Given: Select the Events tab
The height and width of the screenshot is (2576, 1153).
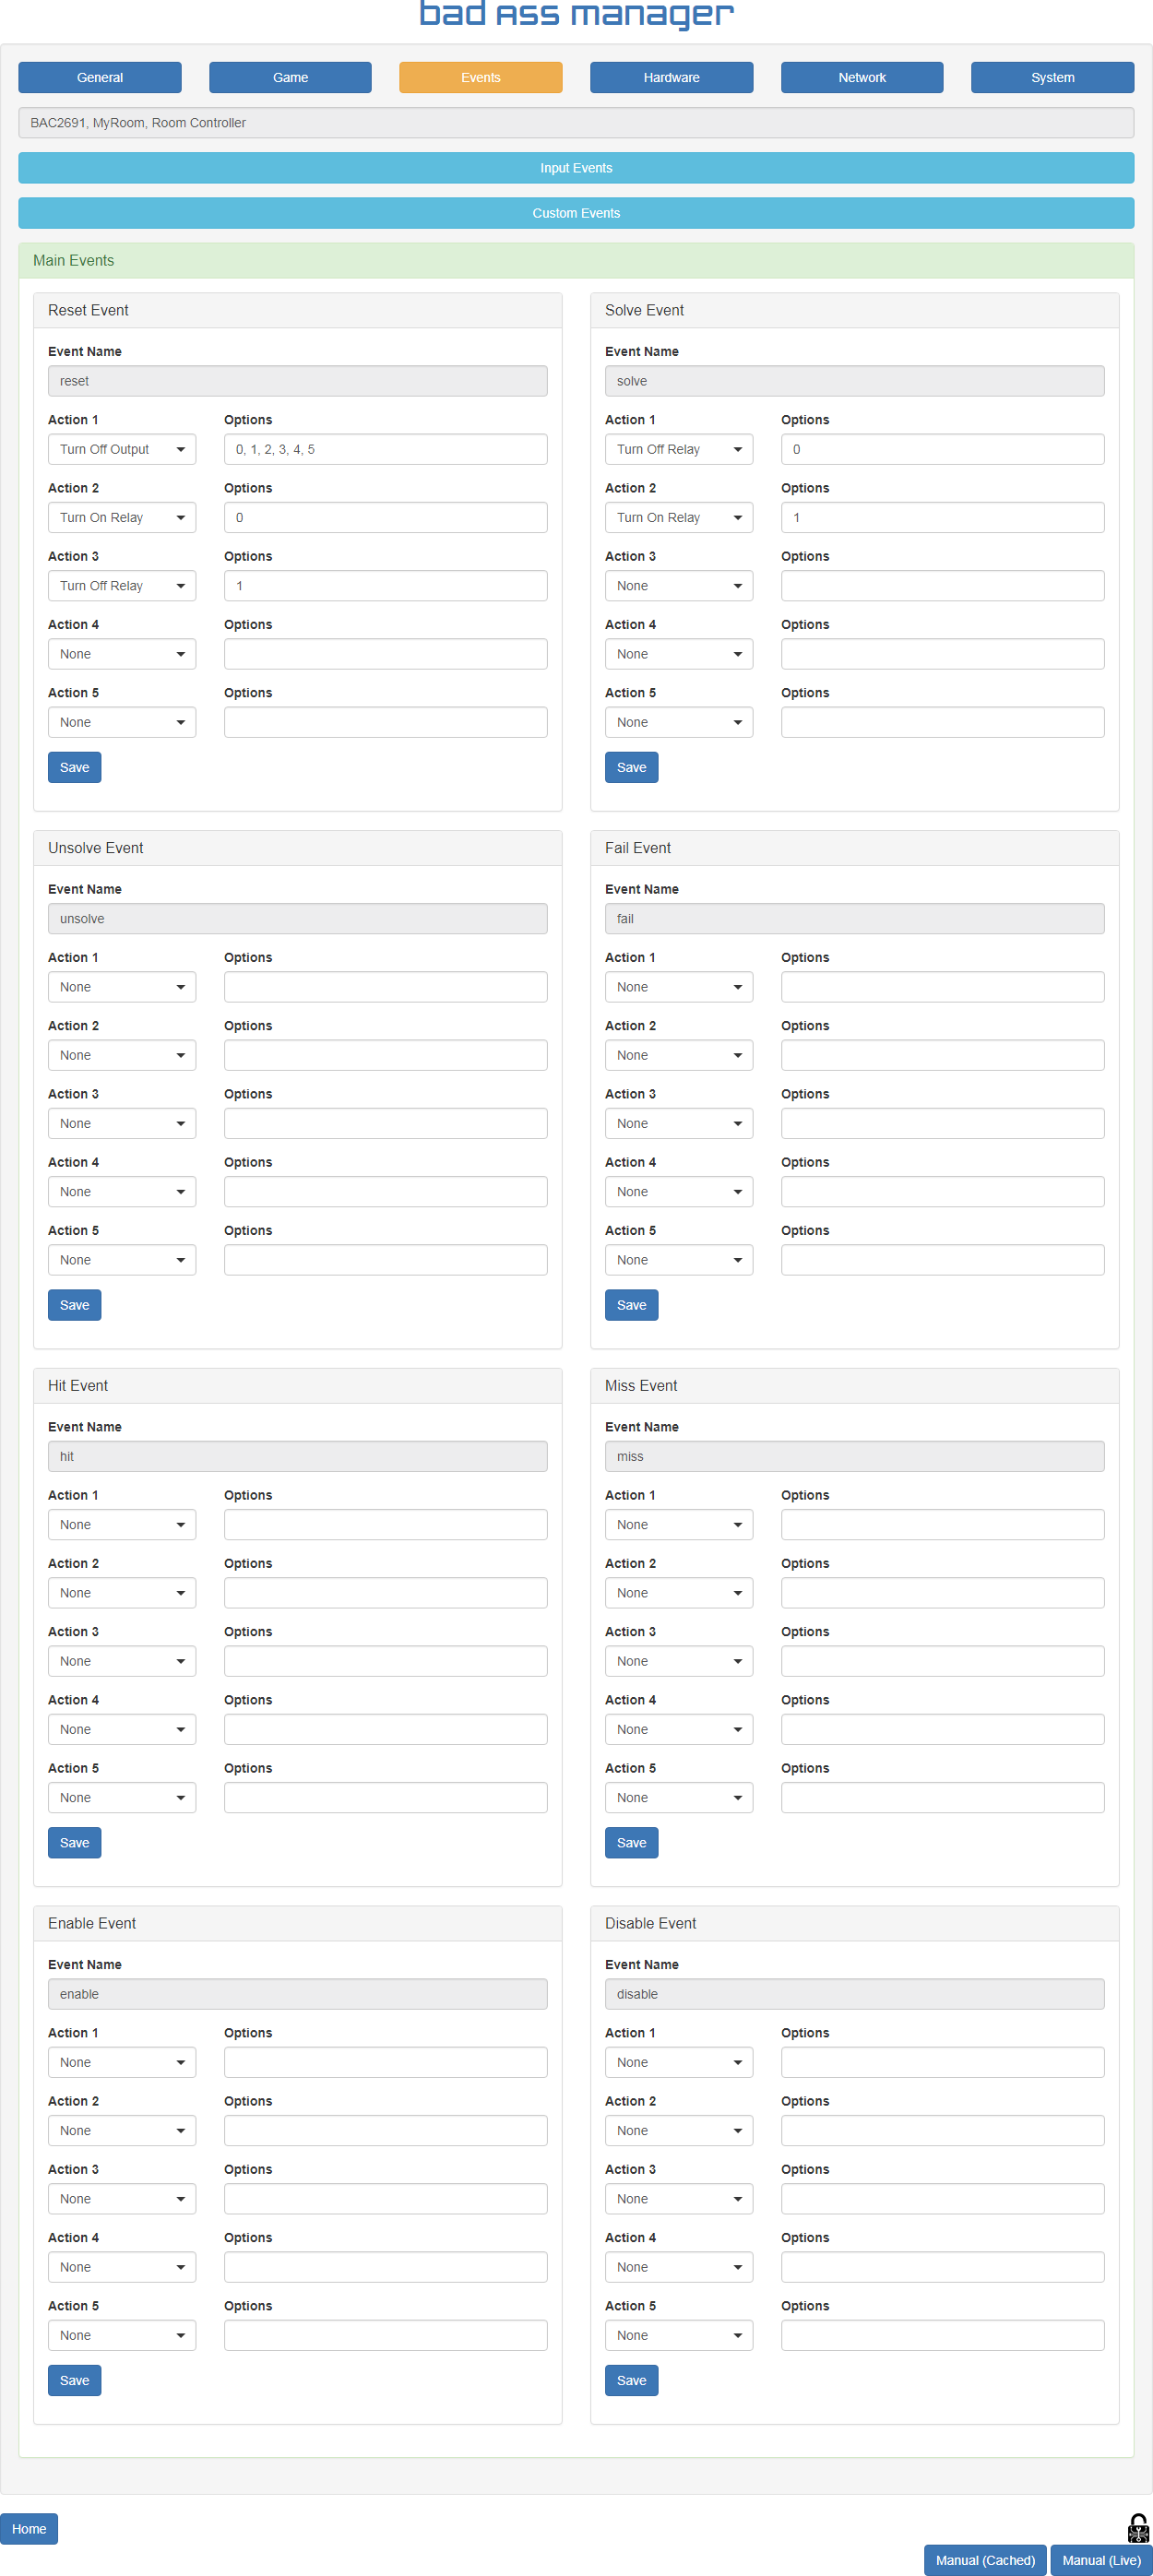Looking at the screenshot, I should tap(481, 77).
